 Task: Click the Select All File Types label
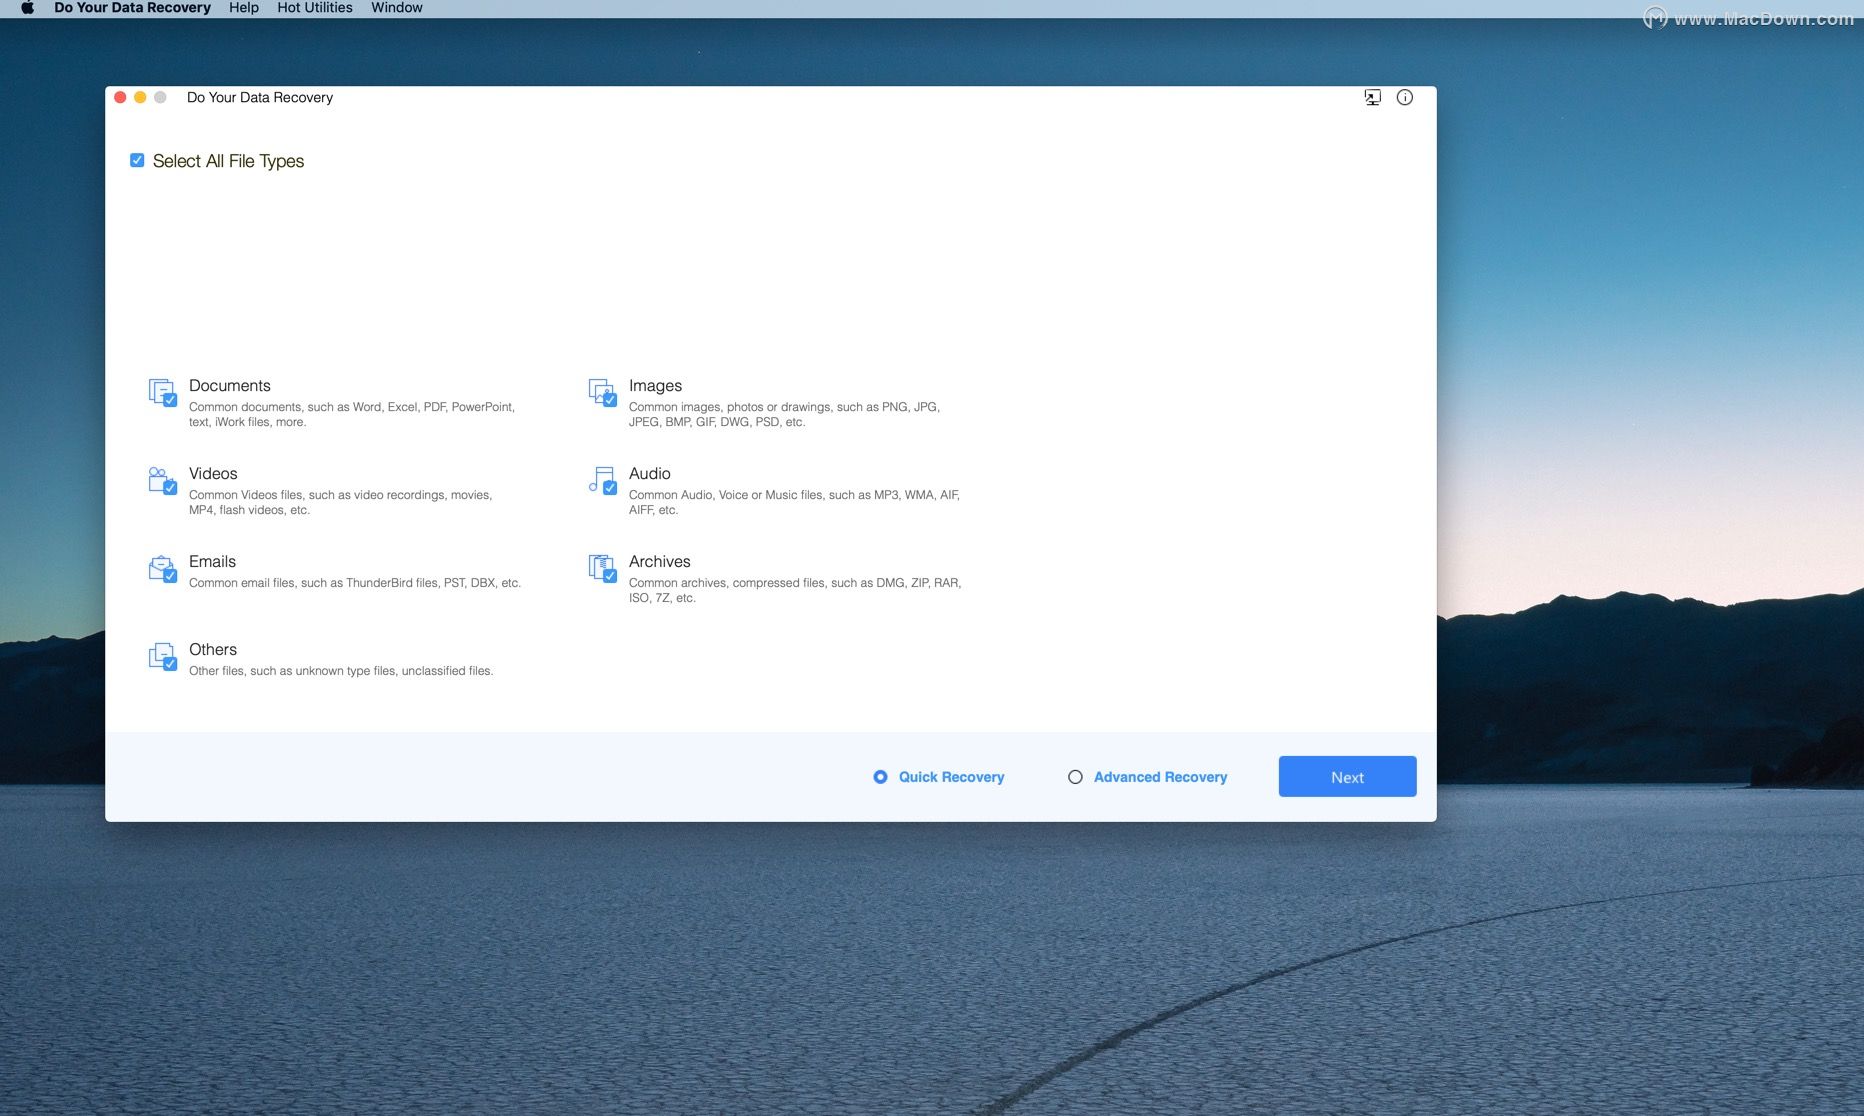[228, 161]
